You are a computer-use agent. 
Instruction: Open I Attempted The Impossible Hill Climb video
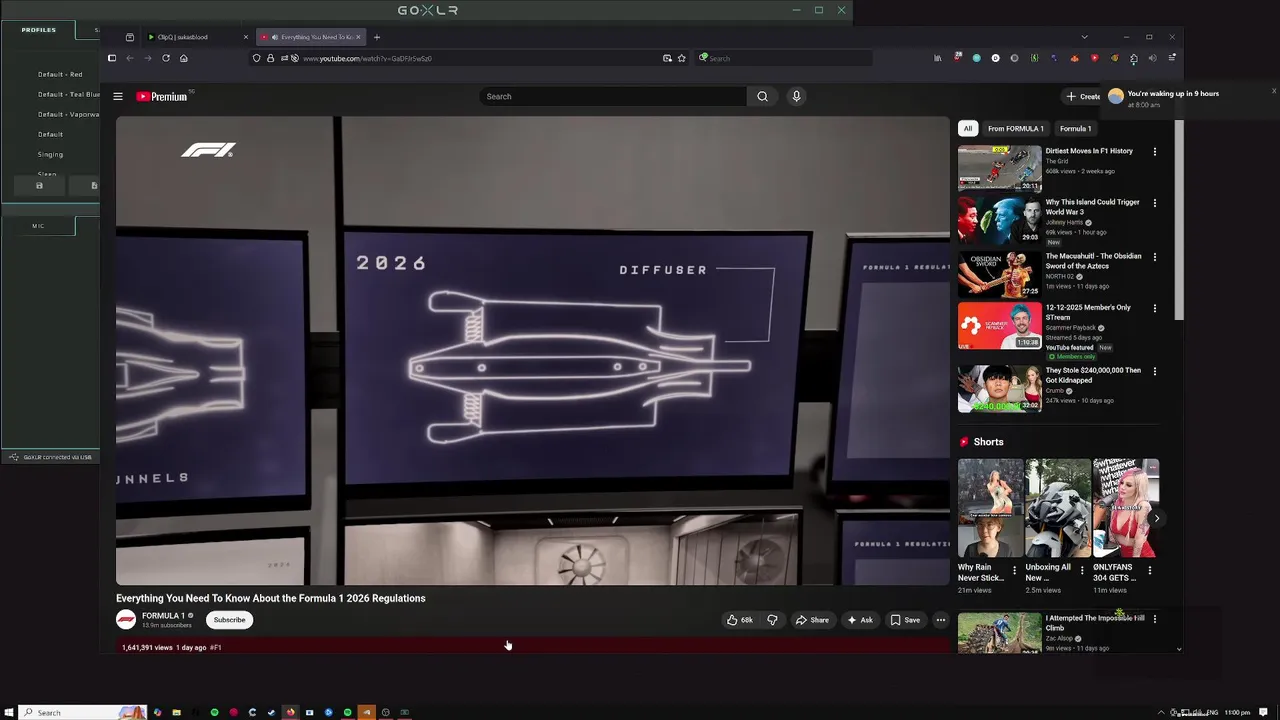point(1000,632)
